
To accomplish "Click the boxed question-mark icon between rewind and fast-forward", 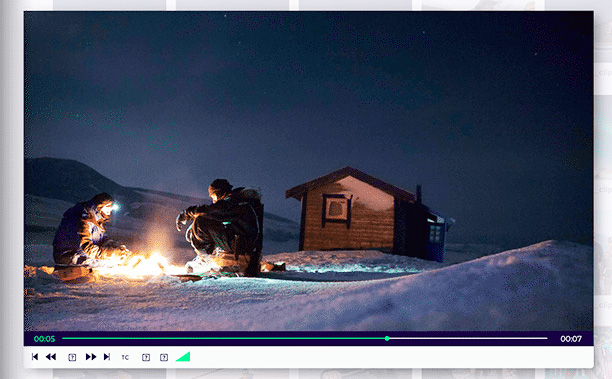I will 72,357.
